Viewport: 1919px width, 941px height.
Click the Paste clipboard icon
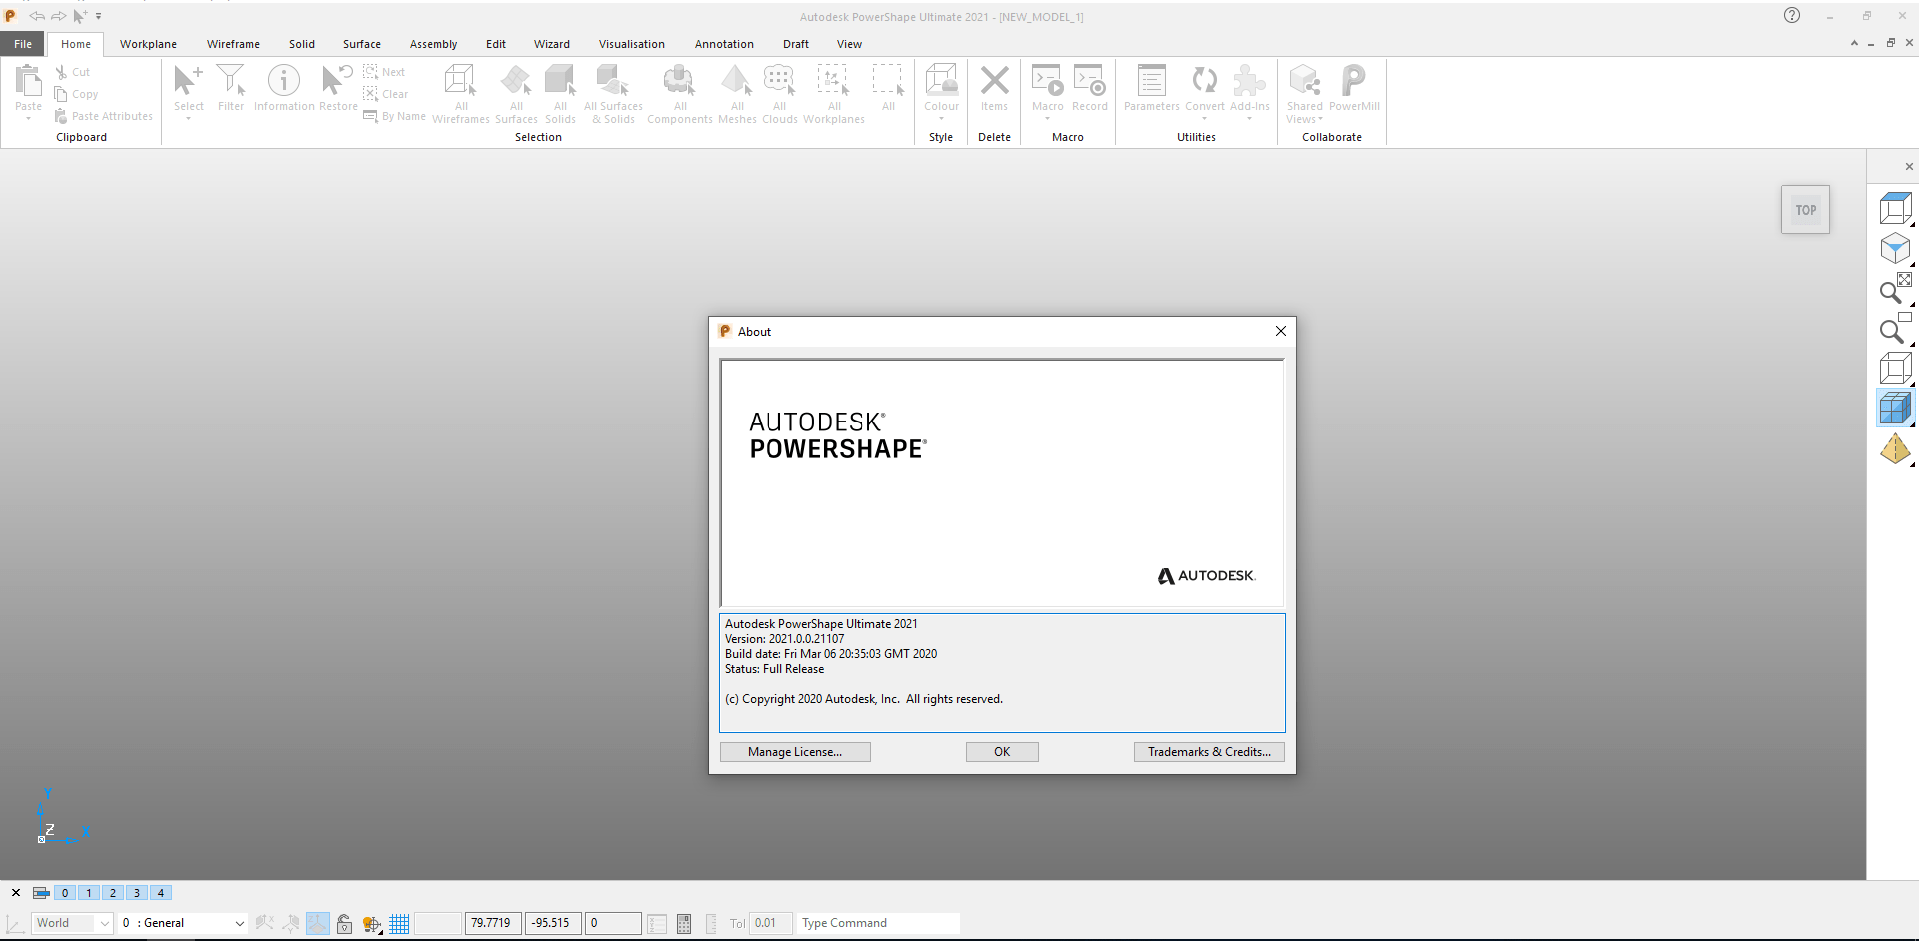28,80
